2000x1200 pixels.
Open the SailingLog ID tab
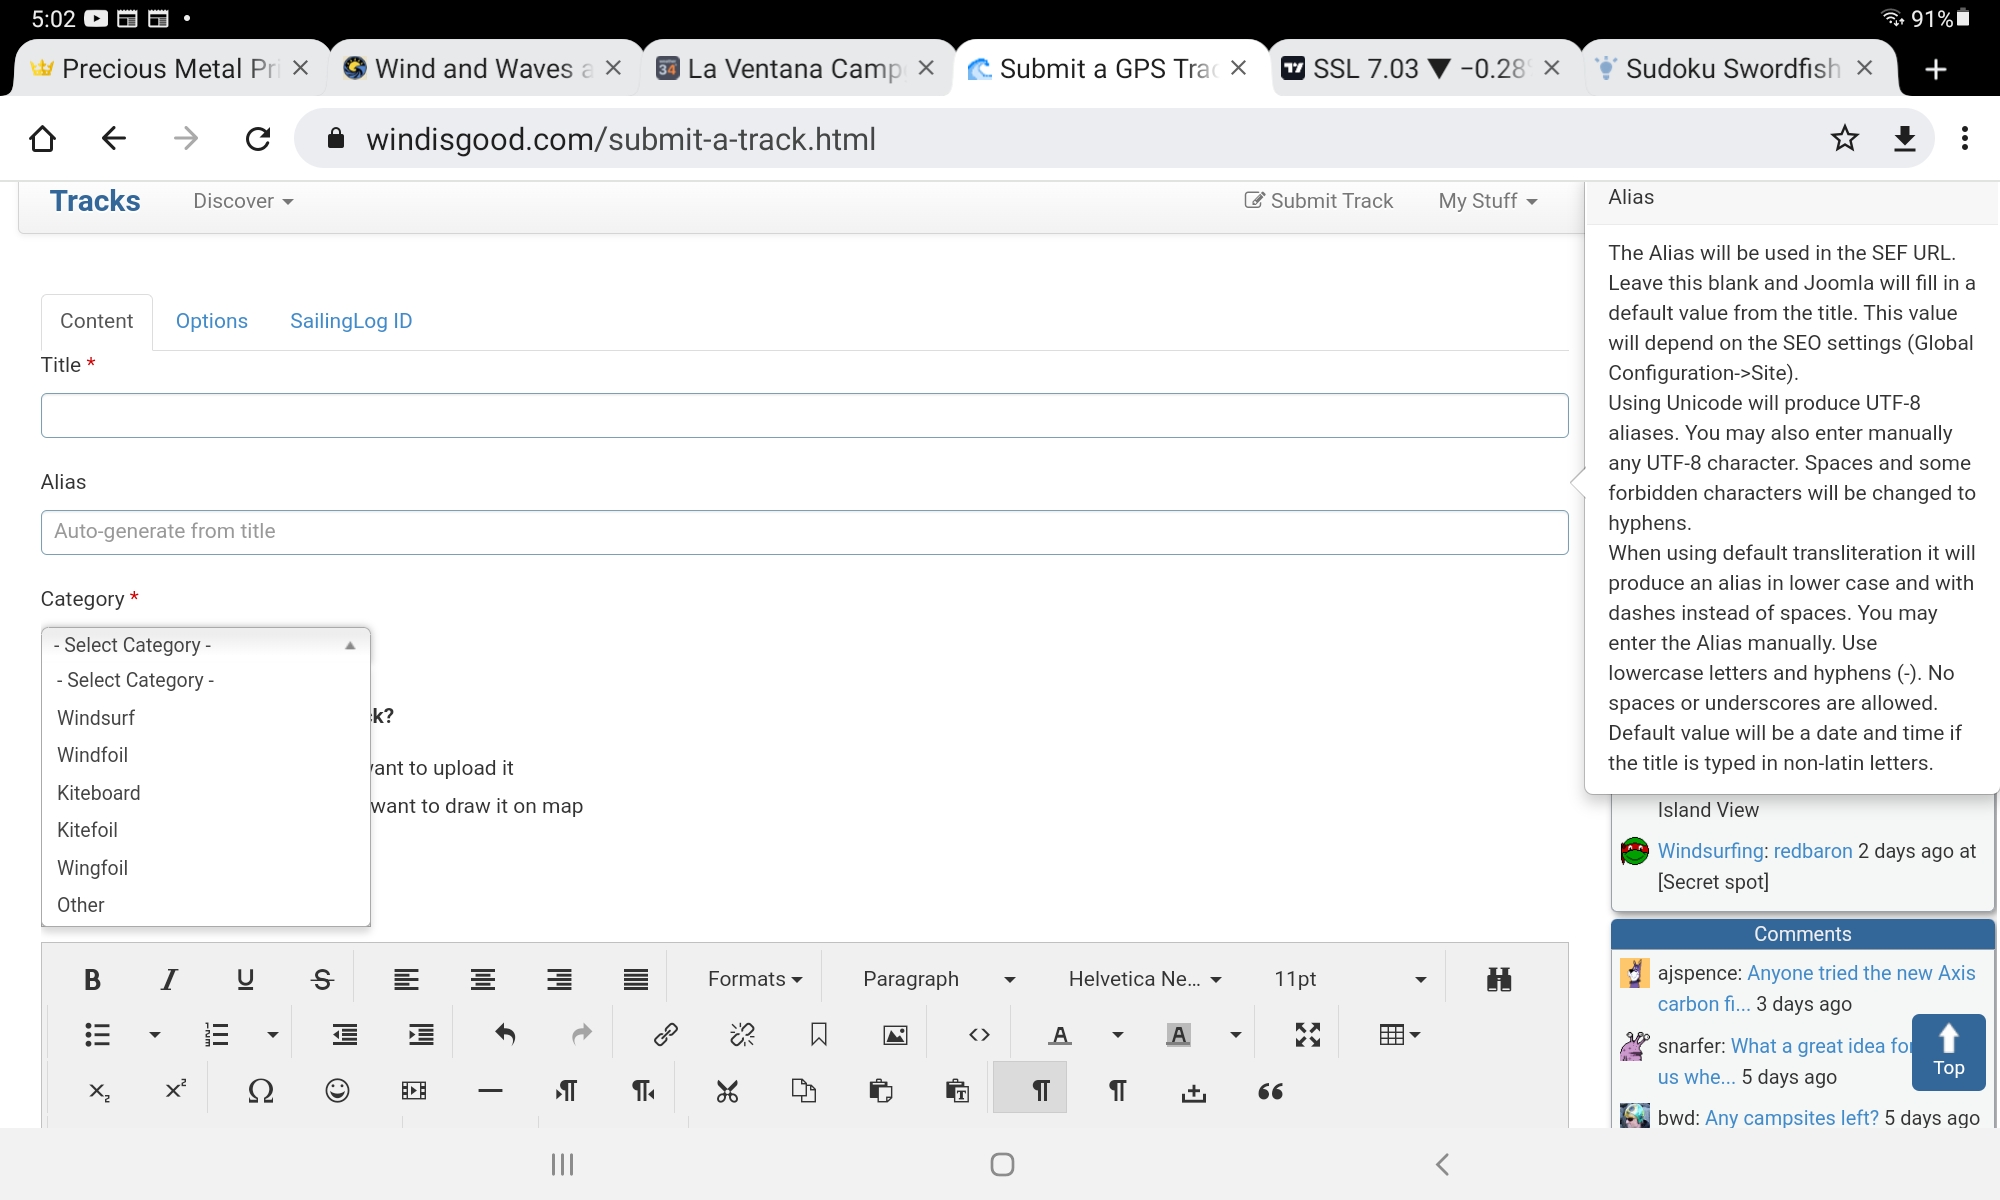pos(351,321)
